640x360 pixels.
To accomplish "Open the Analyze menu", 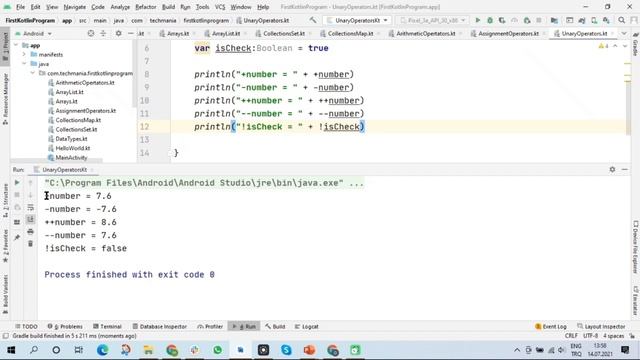I will (120, 7).
